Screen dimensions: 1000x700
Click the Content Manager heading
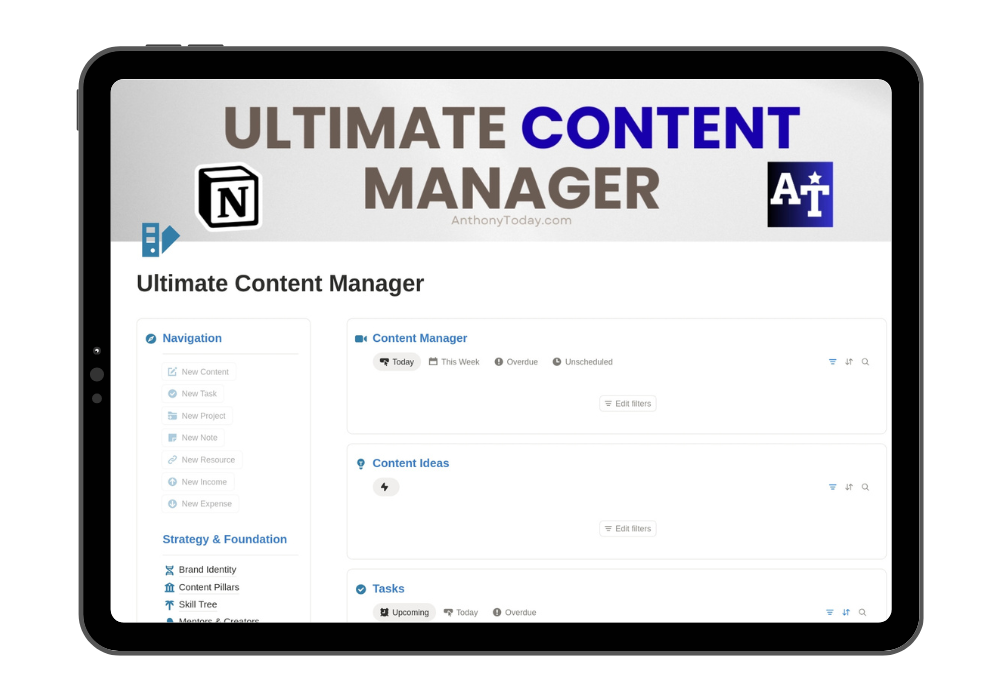(420, 339)
